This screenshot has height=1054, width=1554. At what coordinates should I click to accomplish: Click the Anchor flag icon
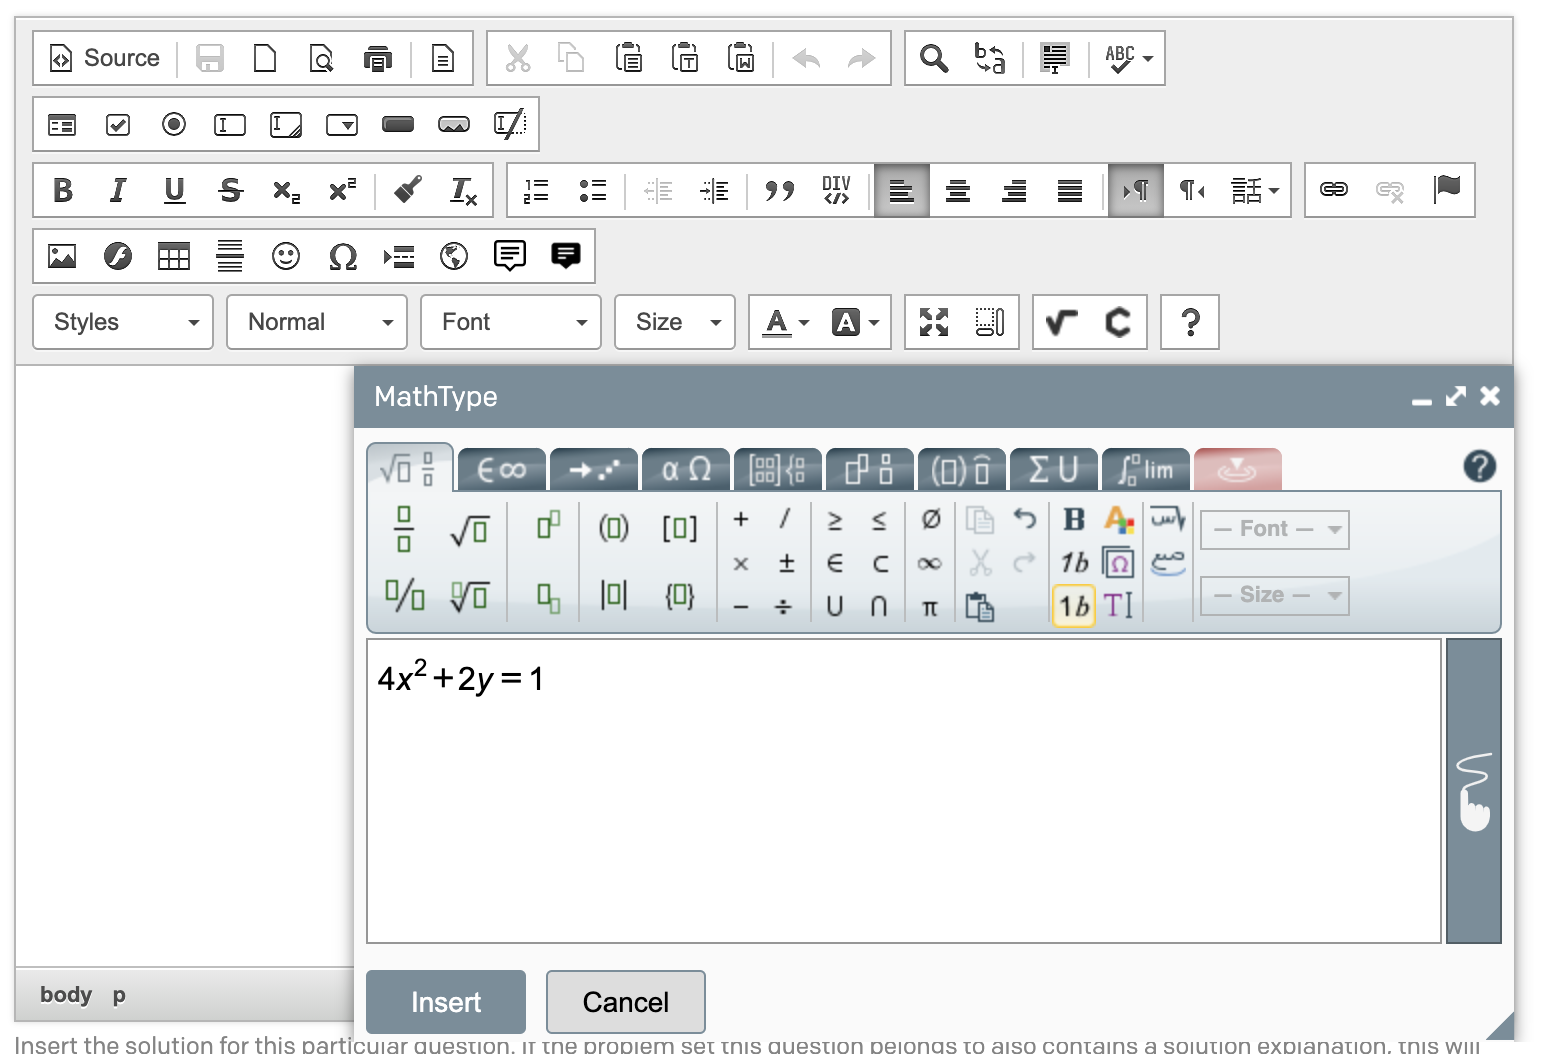1446,190
